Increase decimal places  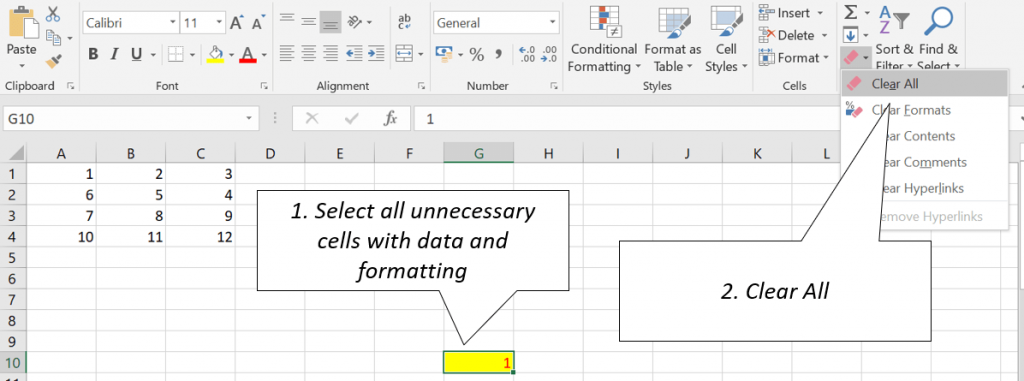tap(526, 54)
